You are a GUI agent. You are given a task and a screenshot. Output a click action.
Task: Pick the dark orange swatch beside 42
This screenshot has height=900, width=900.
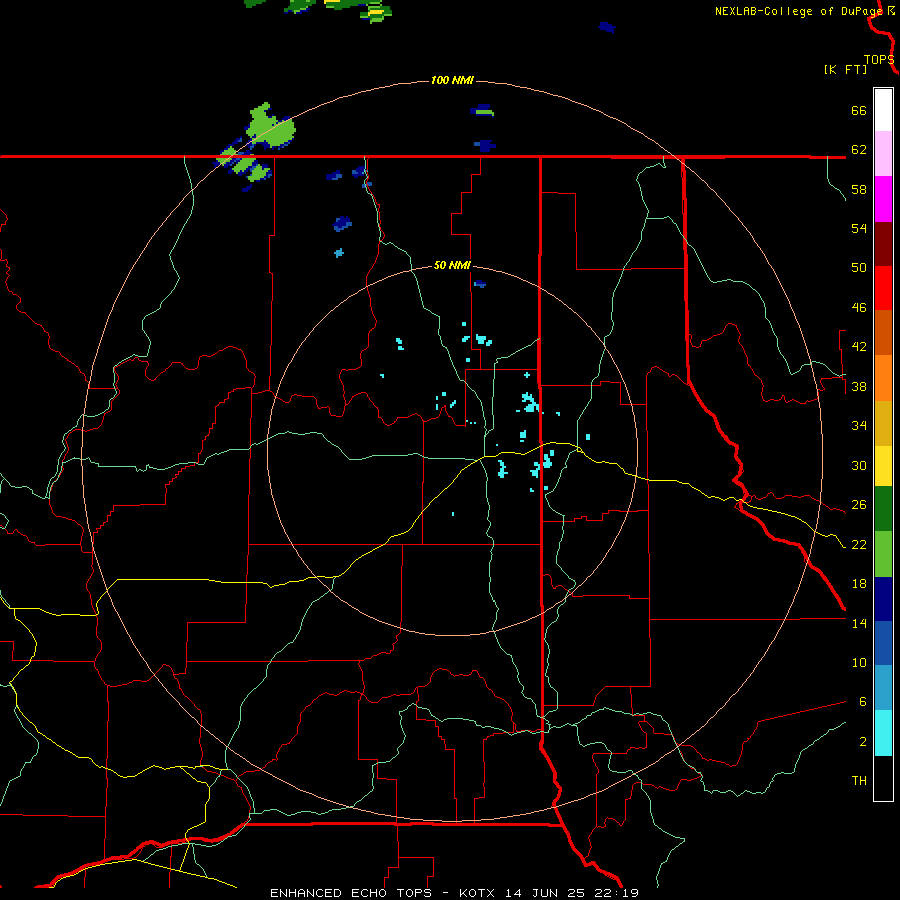pos(883,332)
